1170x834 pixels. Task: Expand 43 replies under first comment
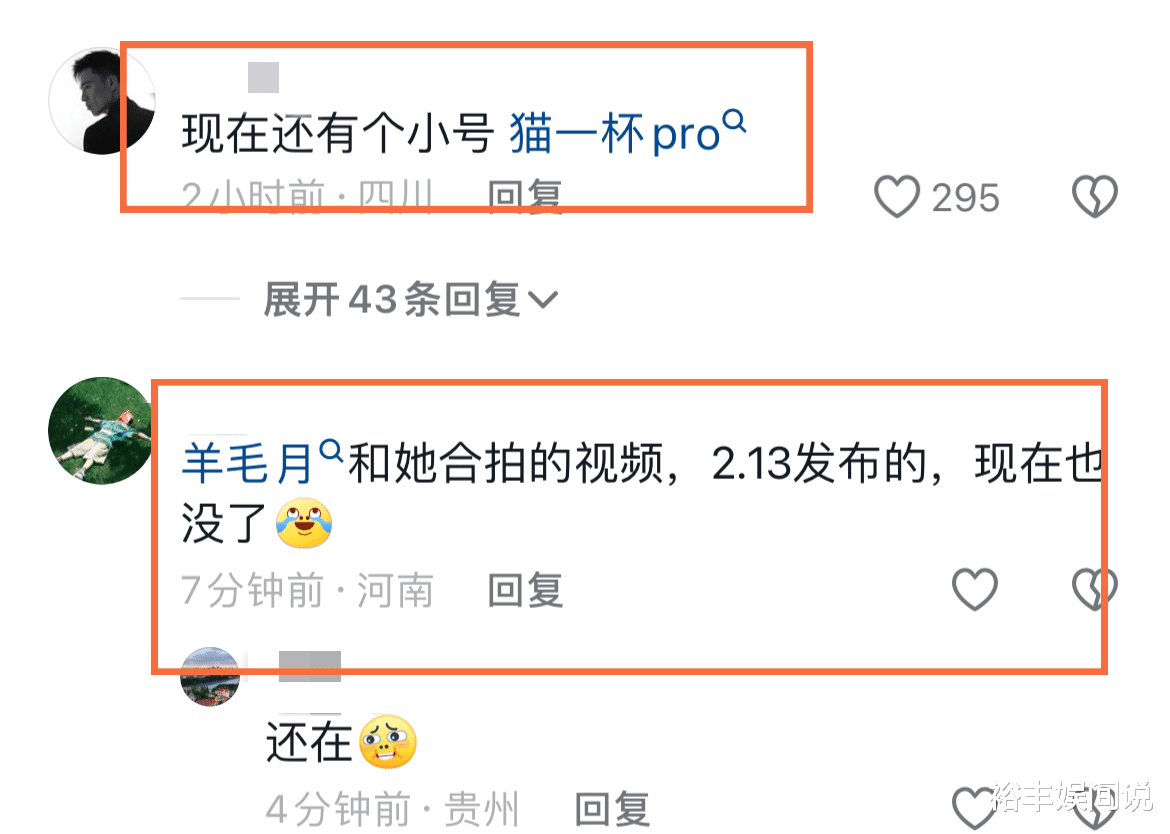click(x=410, y=300)
